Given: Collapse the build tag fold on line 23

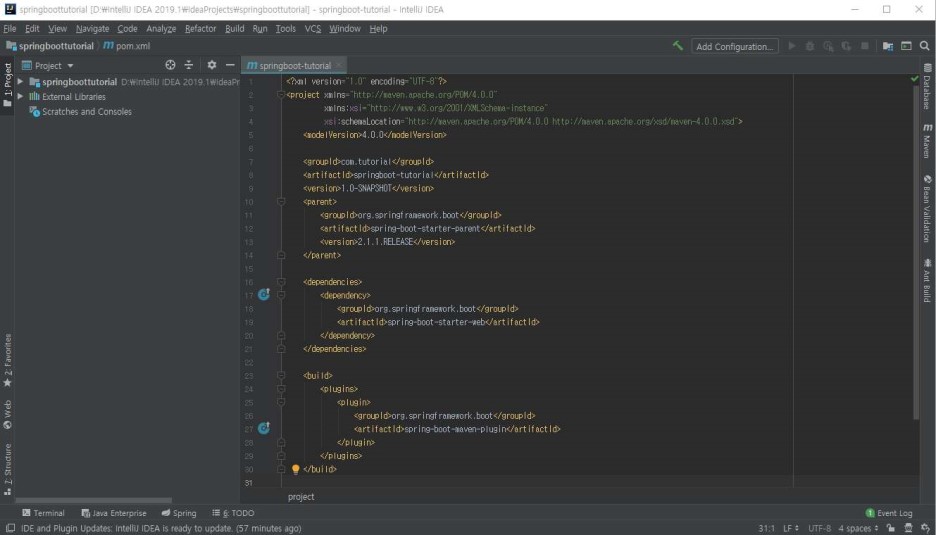Looking at the screenshot, I should (281, 376).
